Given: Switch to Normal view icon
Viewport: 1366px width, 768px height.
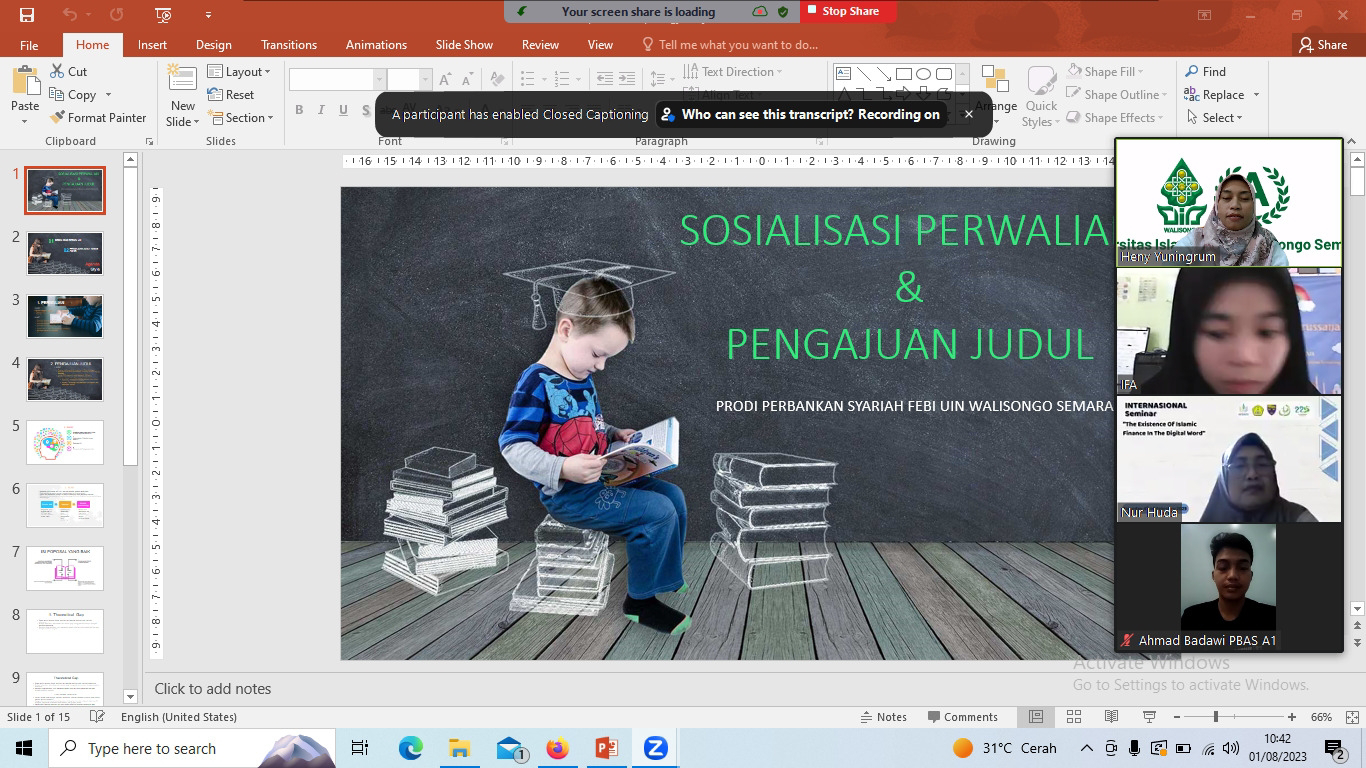Looking at the screenshot, I should [x=1036, y=717].
